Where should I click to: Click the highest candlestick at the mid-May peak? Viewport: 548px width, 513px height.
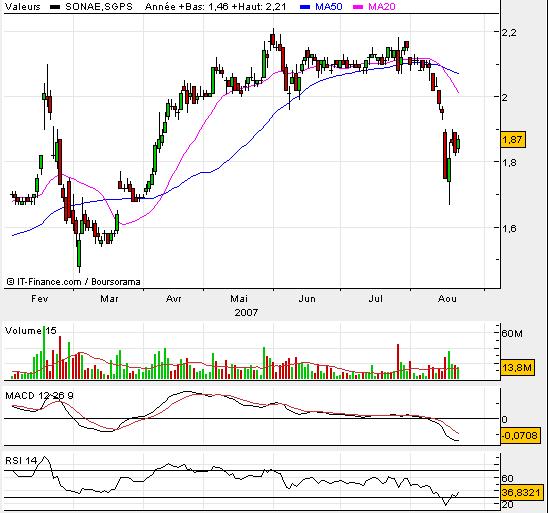click(x=273, y=39)
